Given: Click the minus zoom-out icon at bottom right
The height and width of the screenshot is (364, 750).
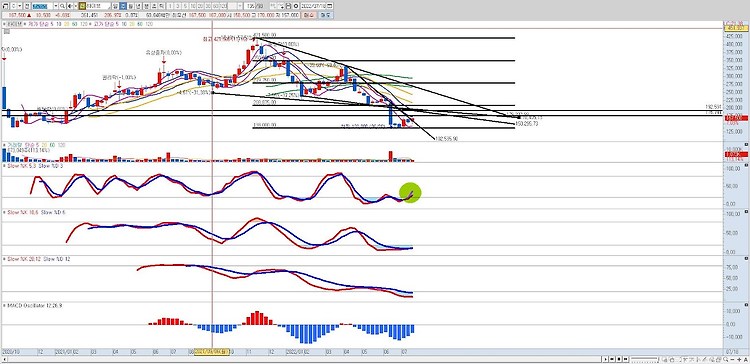Looking at the screenshot, I should (732, 359).
